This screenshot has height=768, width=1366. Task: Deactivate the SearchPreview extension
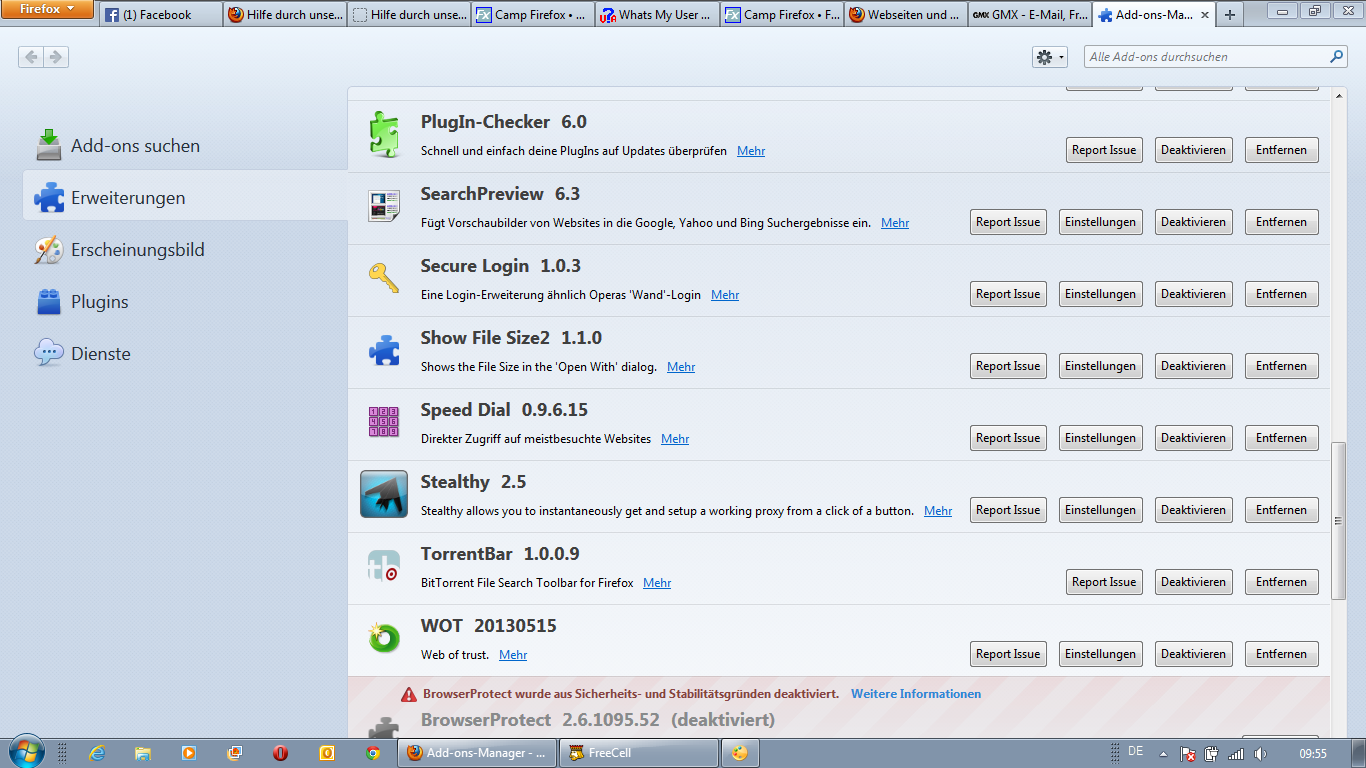click(x=1193, y=222)
